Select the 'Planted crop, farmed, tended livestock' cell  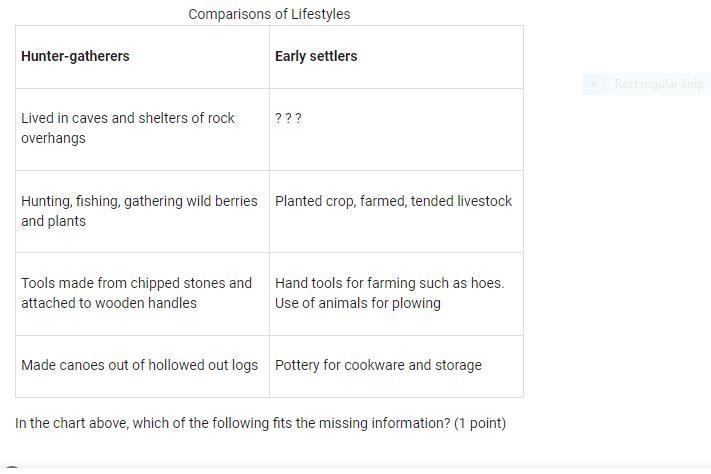[x=393, y=201]
